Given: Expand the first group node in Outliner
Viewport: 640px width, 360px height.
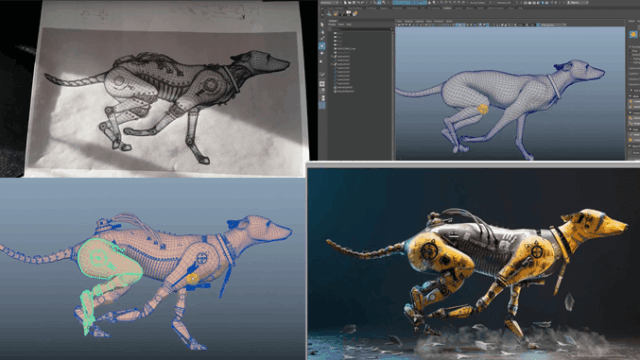Looking at the screenshot, I should coord(332,56).
